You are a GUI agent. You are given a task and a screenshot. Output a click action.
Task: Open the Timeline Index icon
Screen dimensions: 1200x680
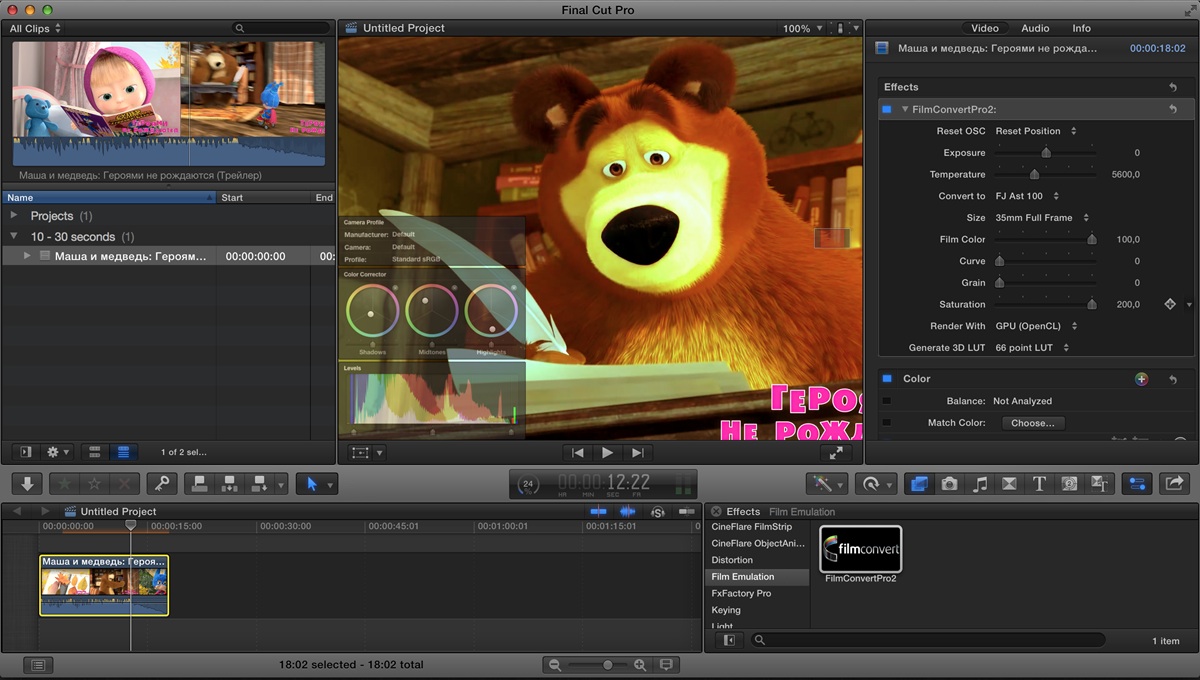click(37, 664)
